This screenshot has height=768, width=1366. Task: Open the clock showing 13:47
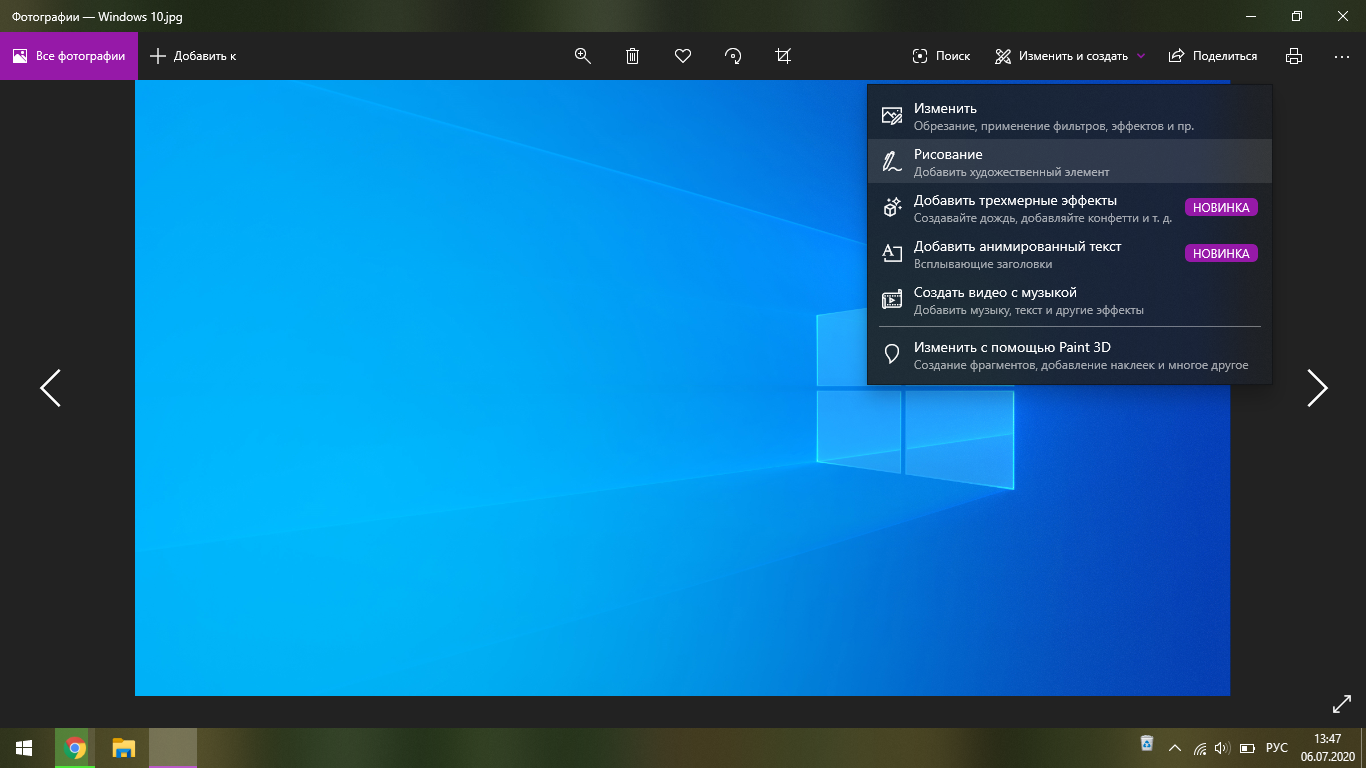(x=1327, y=748)
